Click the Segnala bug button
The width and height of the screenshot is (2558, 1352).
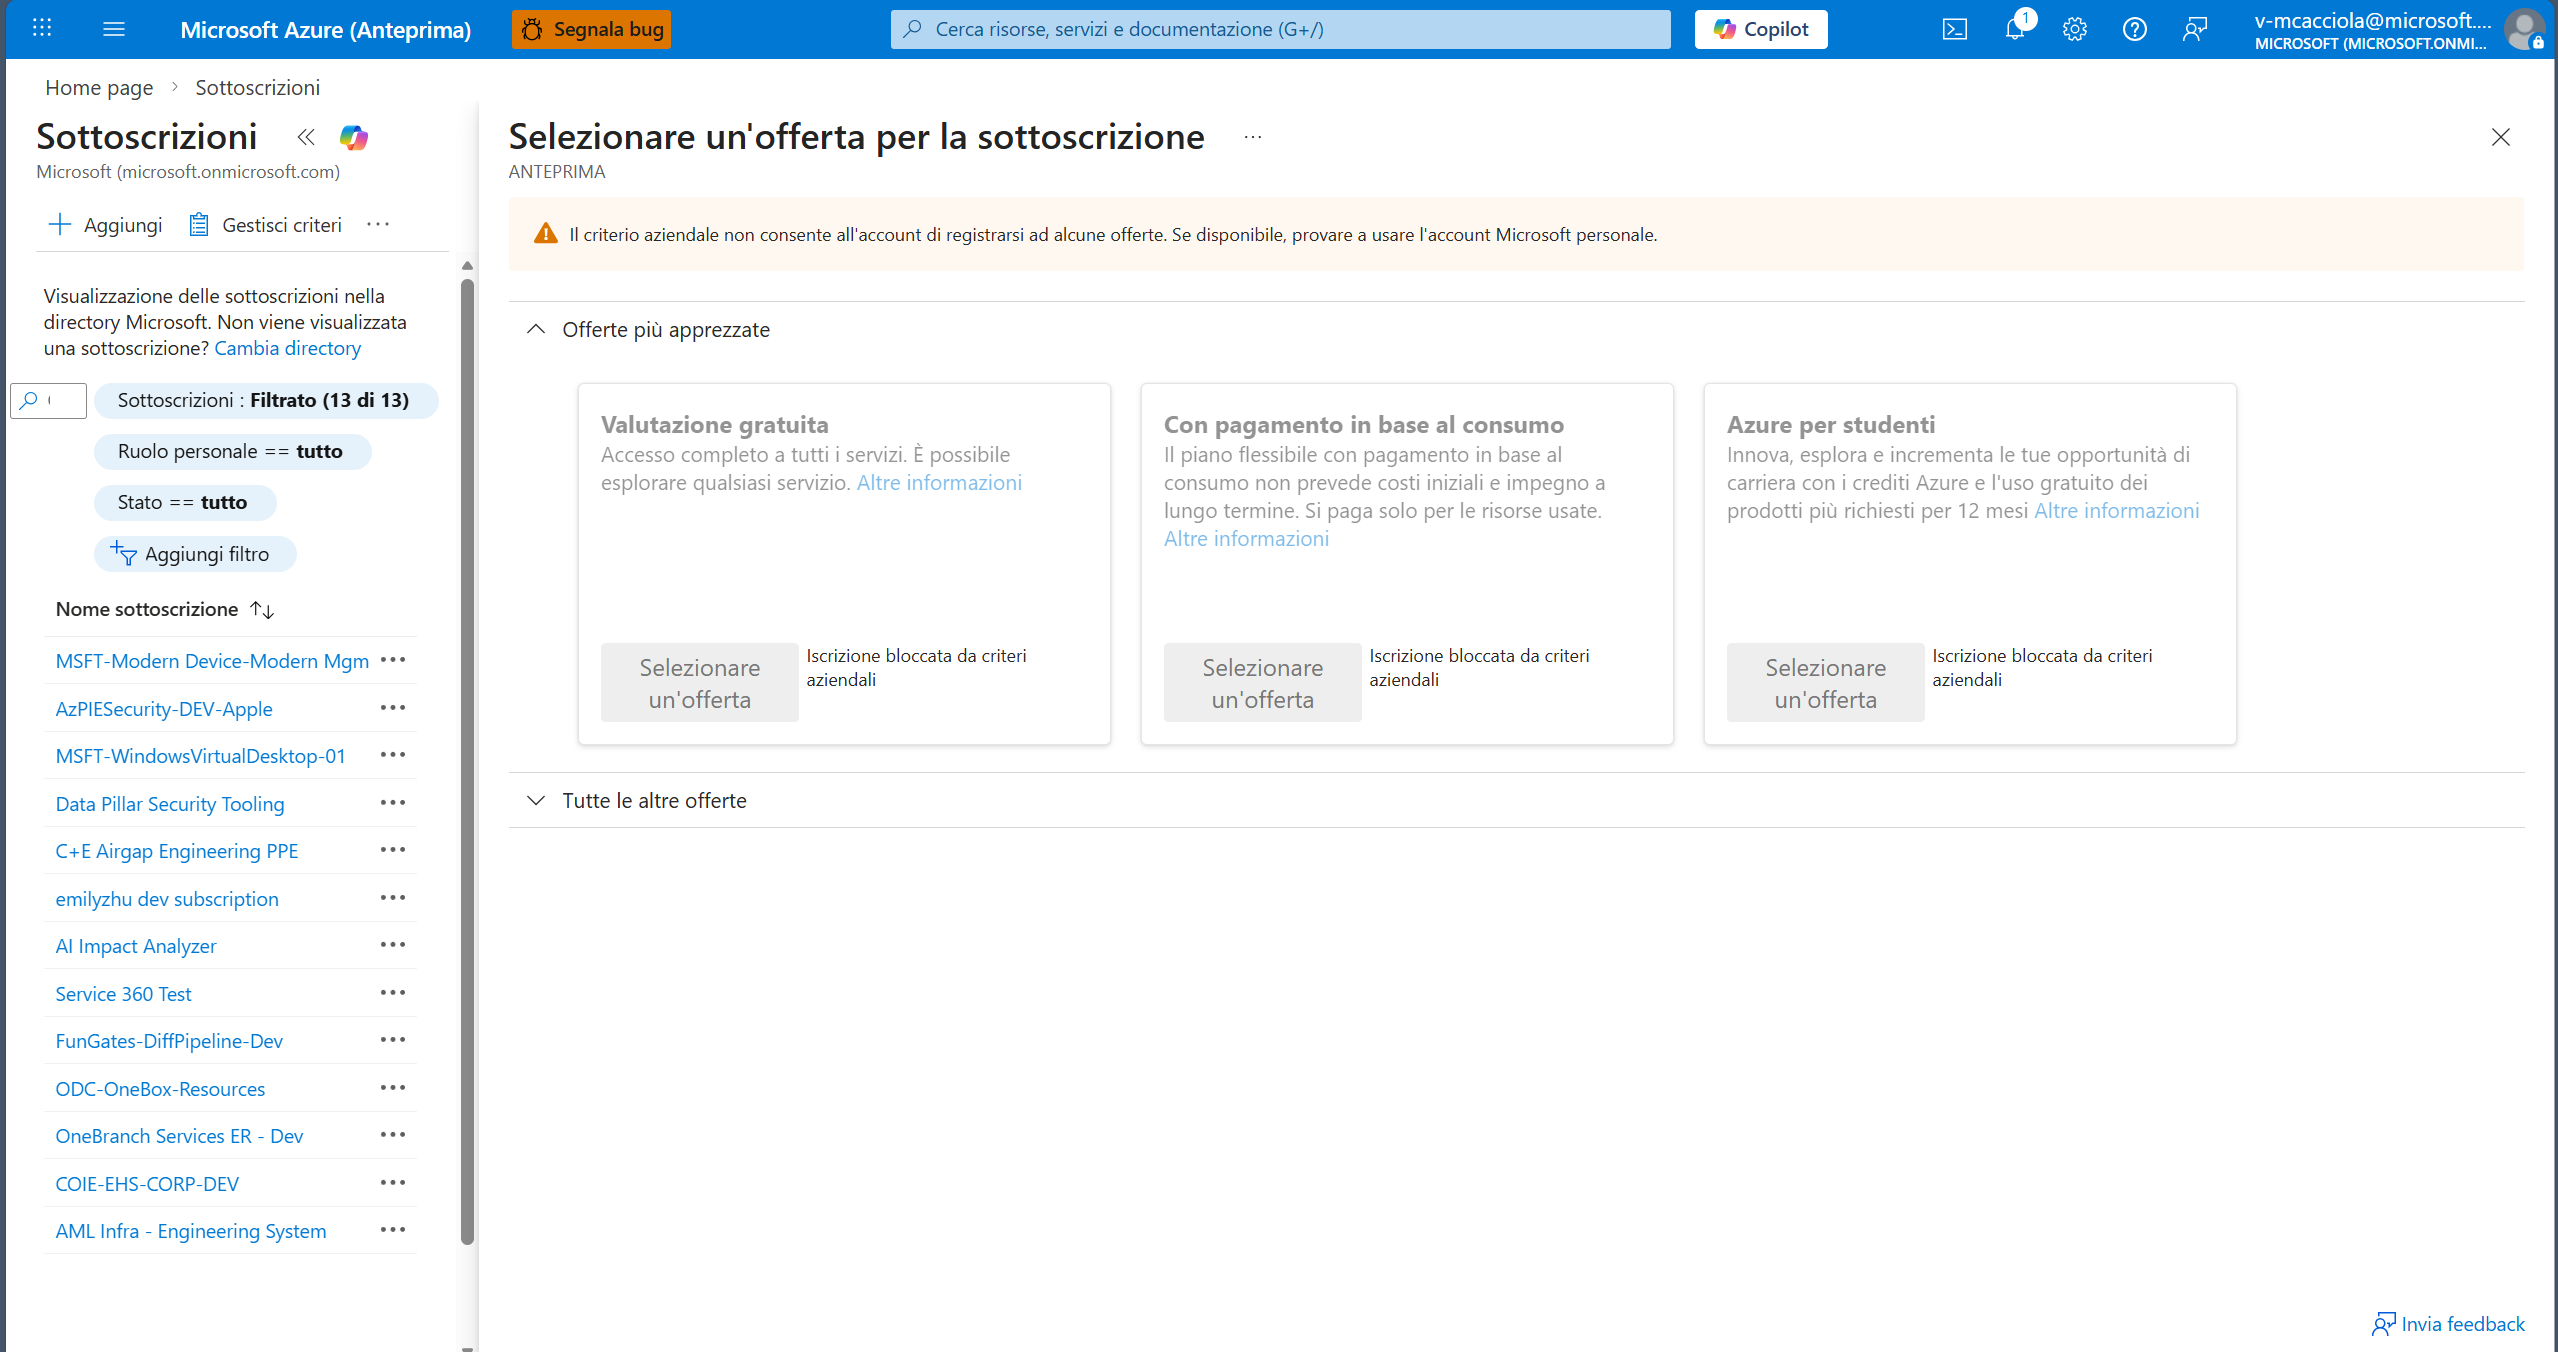coord(591,29)
